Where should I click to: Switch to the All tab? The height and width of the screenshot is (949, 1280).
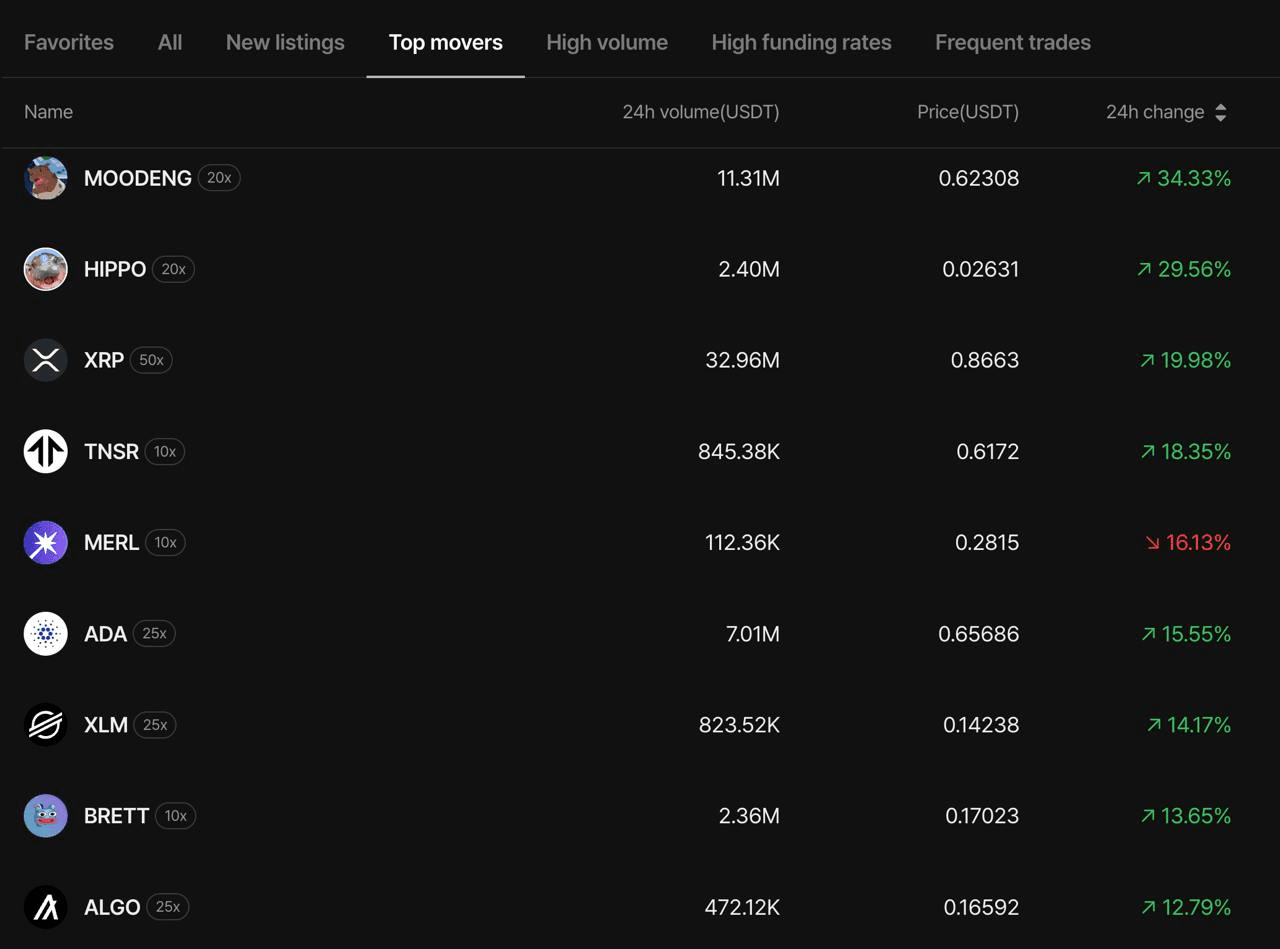pos(170,42)
